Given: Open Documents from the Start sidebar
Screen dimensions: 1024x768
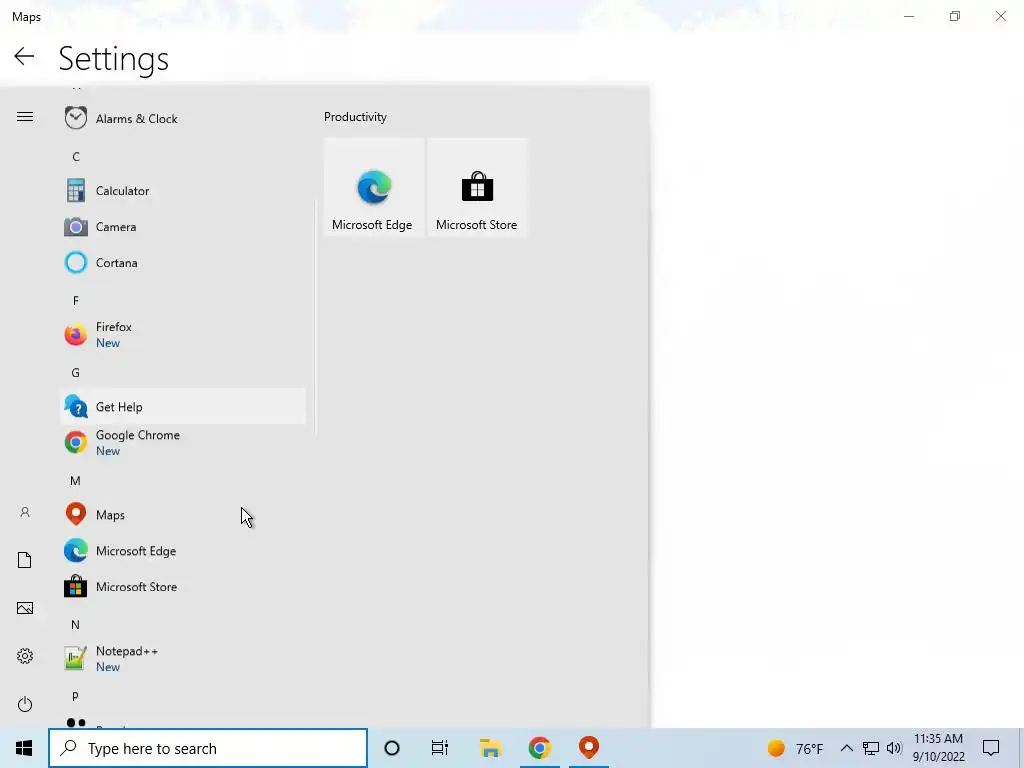Looking at the screenshot, I should (x=25, y=560).
